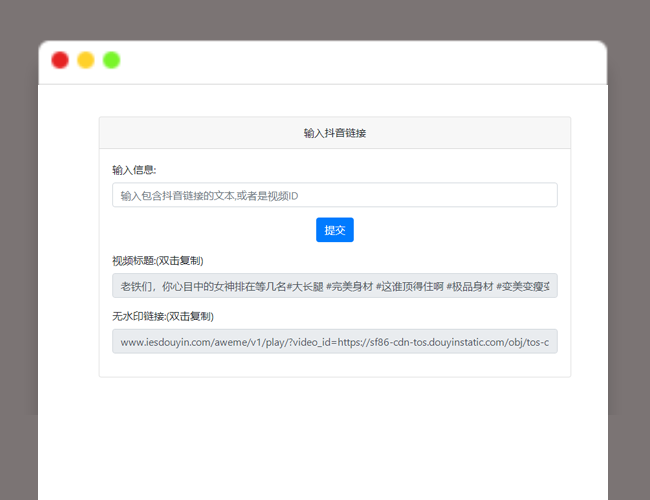Click the 视频标题 output text field
Viewport: 650px width, 500px height.
pyautogui.click(x=334, y=287)
